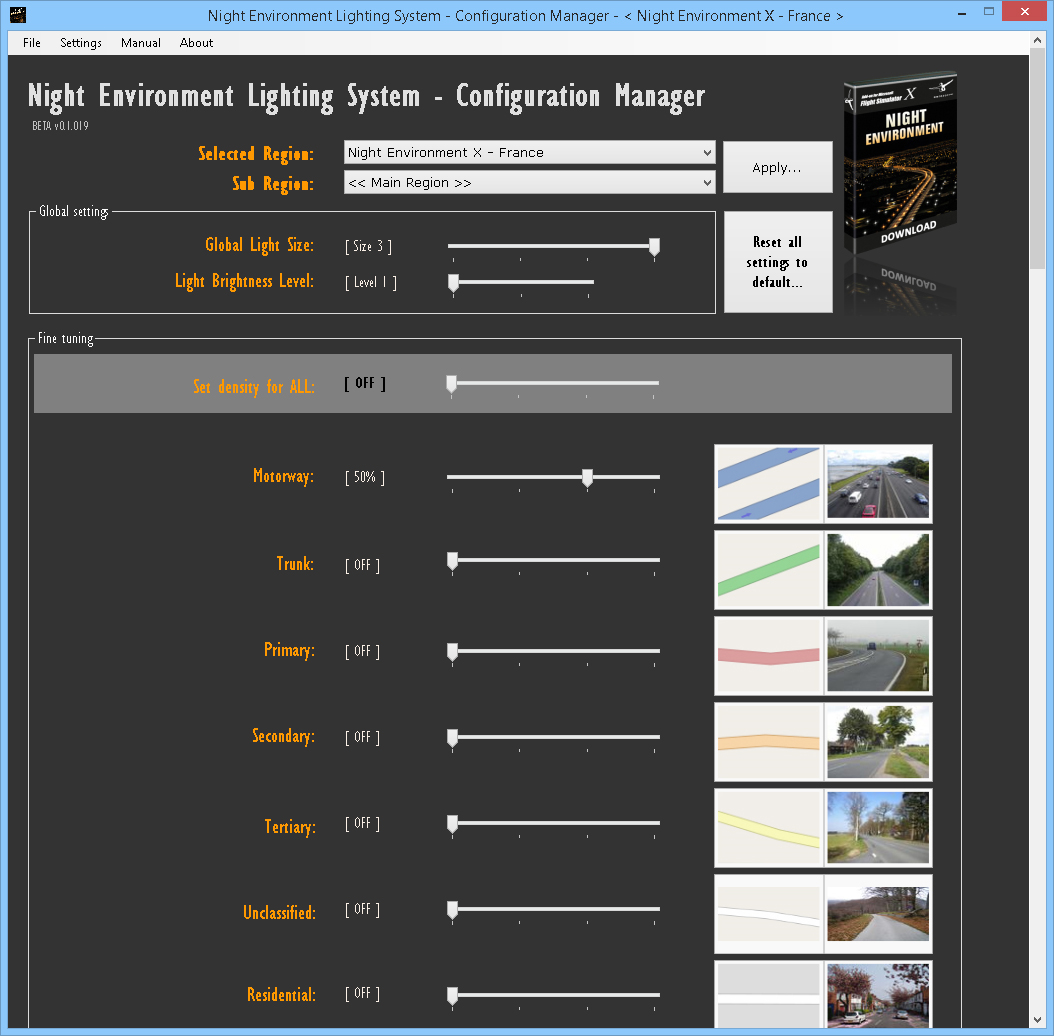Click Reset all settings to default button
1054x1036 pixels.
tap(777, 262)
